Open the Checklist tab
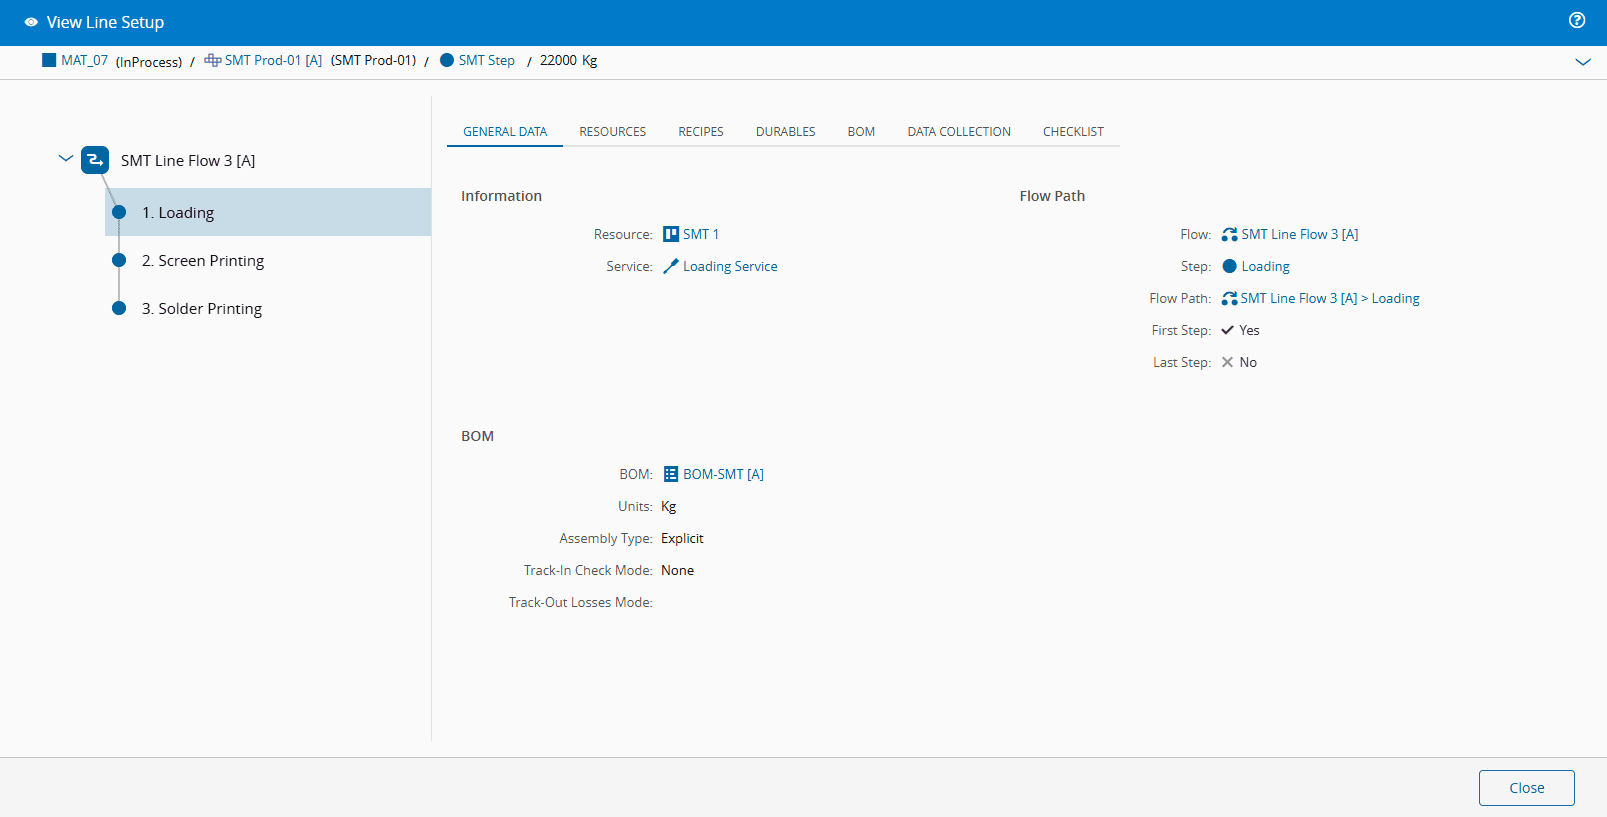The width and height of the screenshot is (1607, 817). pos(1072,132)
